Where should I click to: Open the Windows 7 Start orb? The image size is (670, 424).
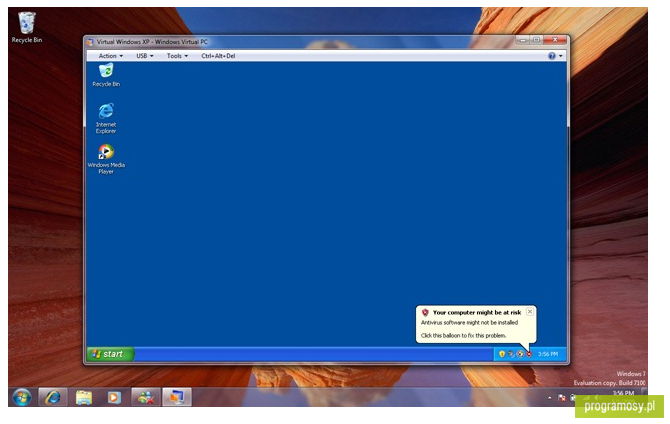point(21,398)
